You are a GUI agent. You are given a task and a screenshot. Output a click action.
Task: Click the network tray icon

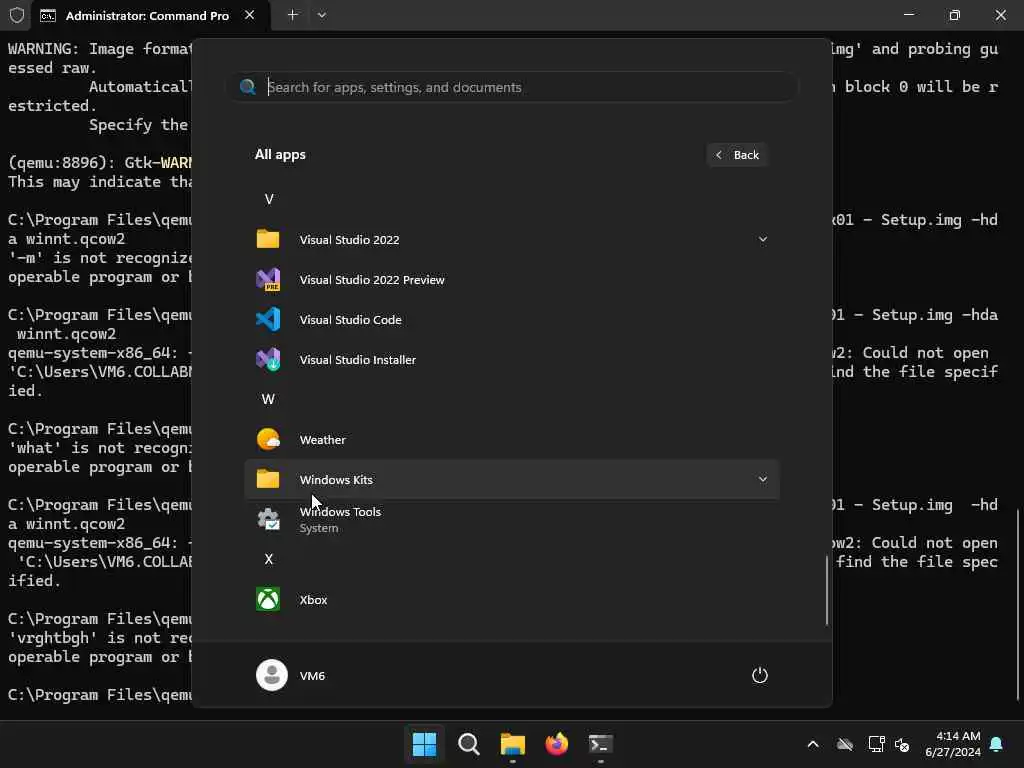876,744
